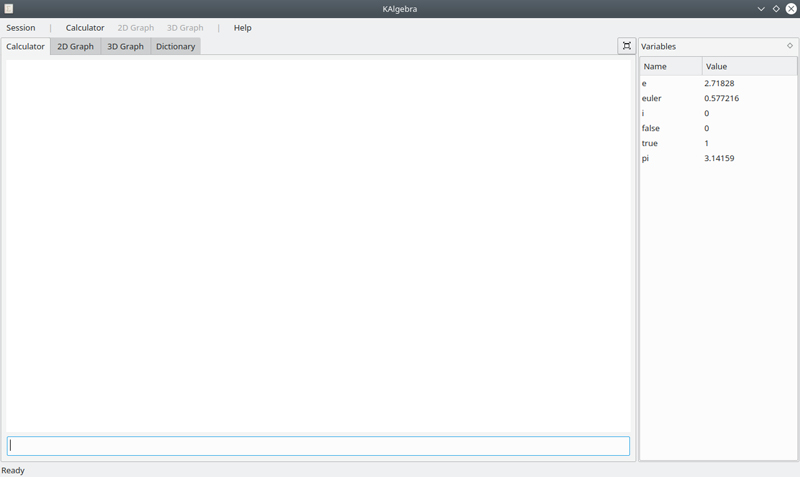Open the Help menu
Image resolution: width=800 pixels, height=477 pixels.
[x=242, y=28]
